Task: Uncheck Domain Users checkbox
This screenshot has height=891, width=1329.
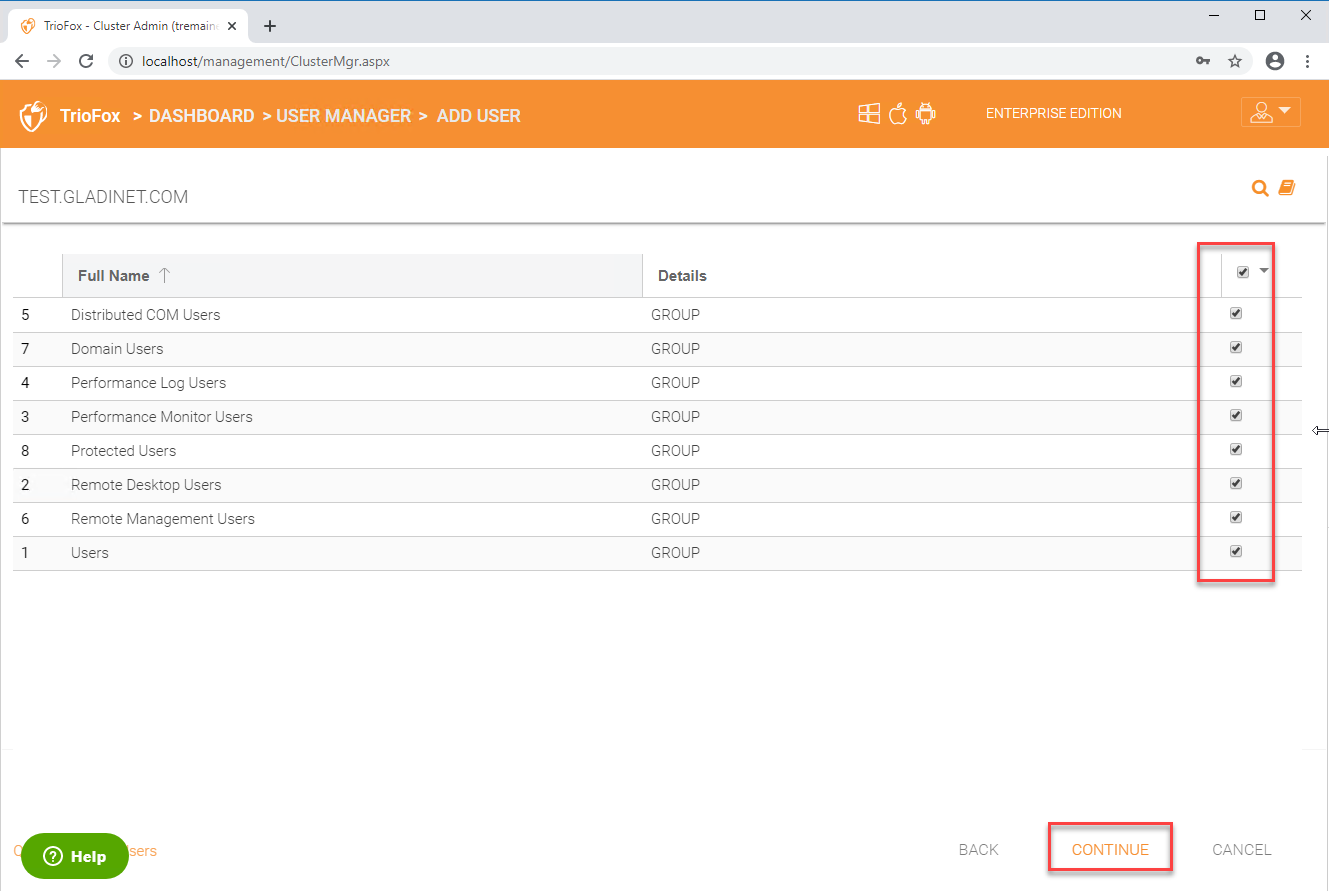Action: [1236, 347]
